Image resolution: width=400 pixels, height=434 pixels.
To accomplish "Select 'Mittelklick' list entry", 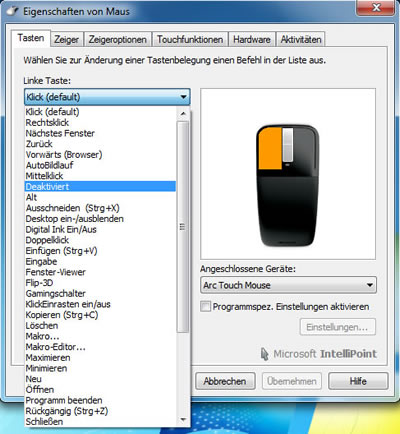I will click(100, 176).
